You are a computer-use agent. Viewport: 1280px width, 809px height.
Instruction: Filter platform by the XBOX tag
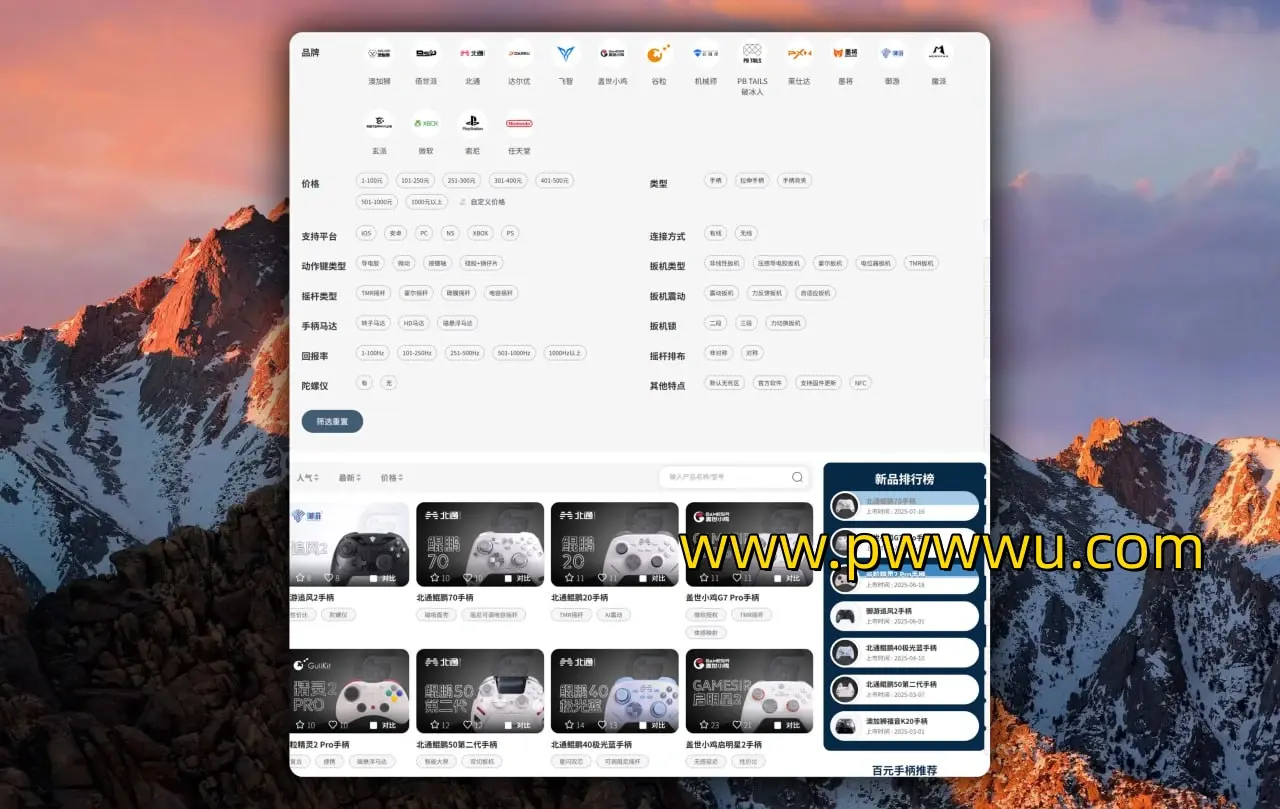[481, 233]
